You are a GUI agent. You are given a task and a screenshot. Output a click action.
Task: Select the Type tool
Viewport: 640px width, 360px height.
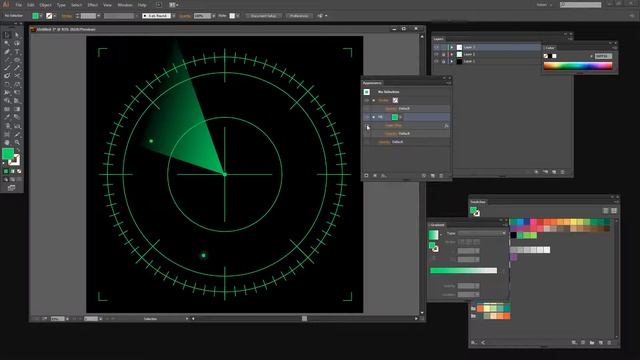coord(17,52)
